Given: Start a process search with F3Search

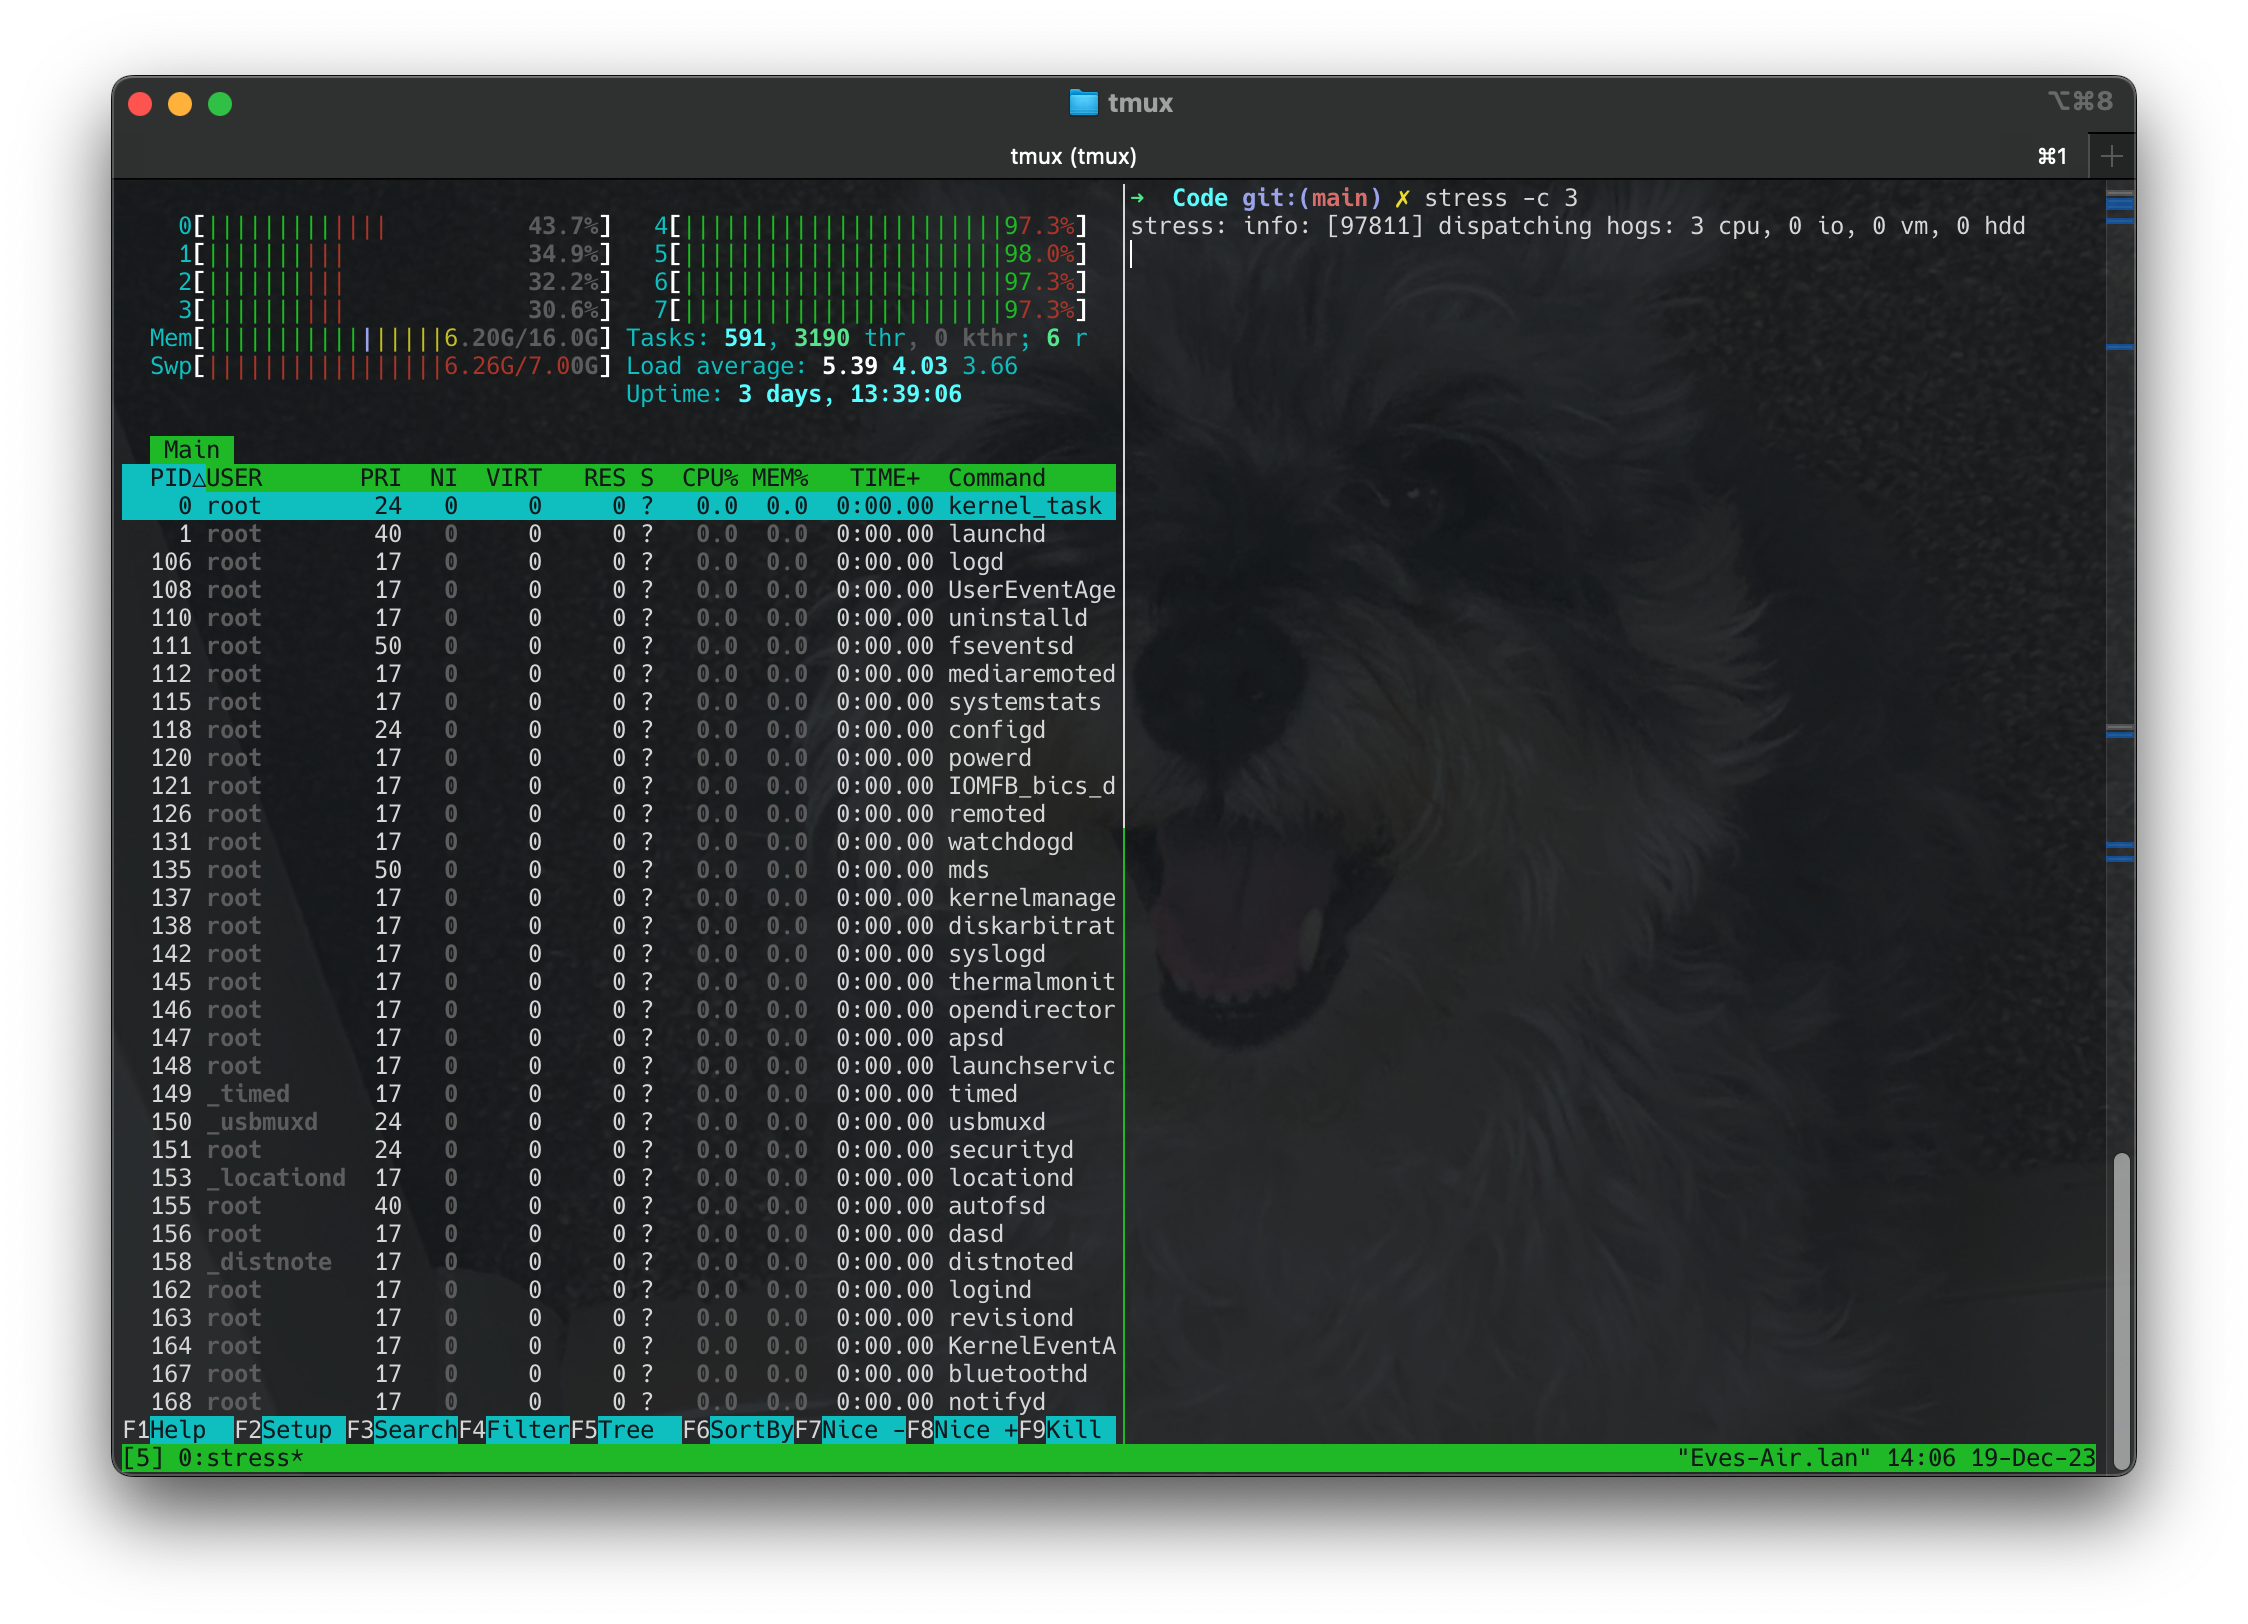Looking at the screenshot, I should (x=404, y=1430).
